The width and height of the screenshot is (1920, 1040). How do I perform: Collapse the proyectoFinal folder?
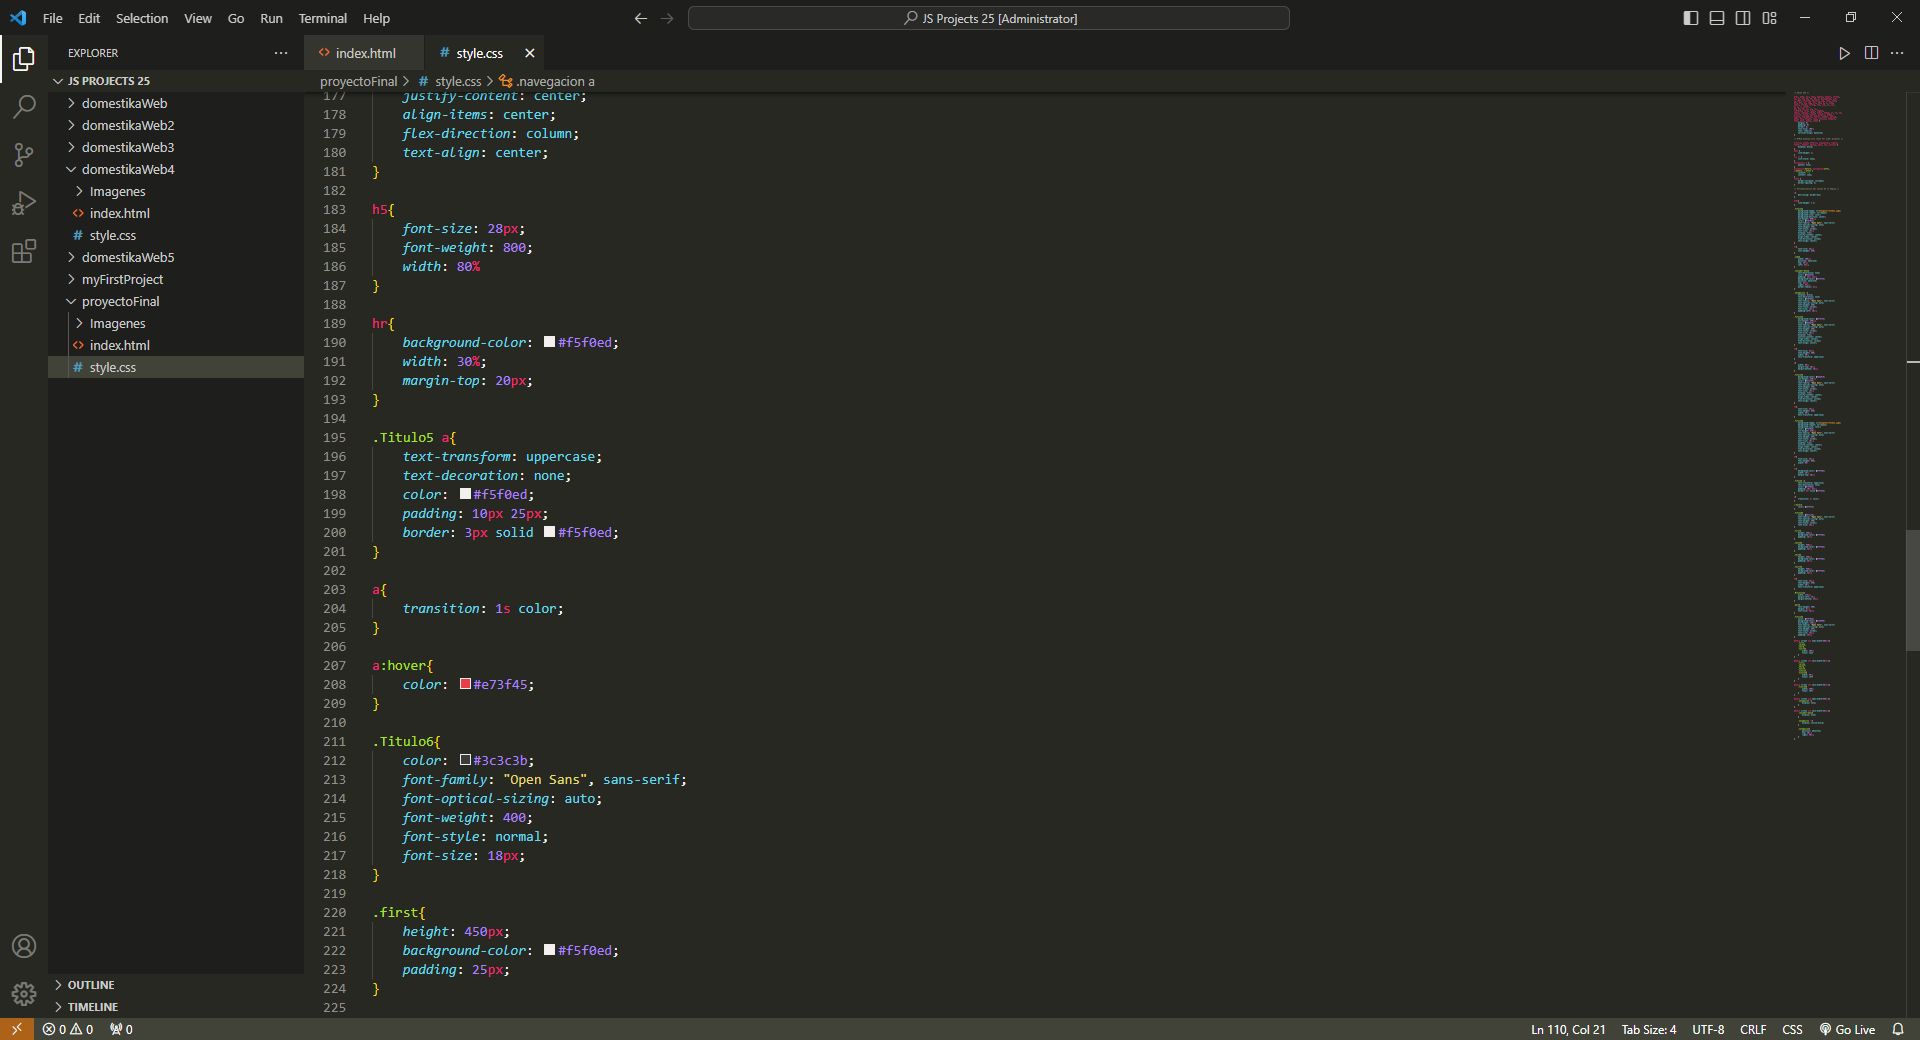[176, 301]
